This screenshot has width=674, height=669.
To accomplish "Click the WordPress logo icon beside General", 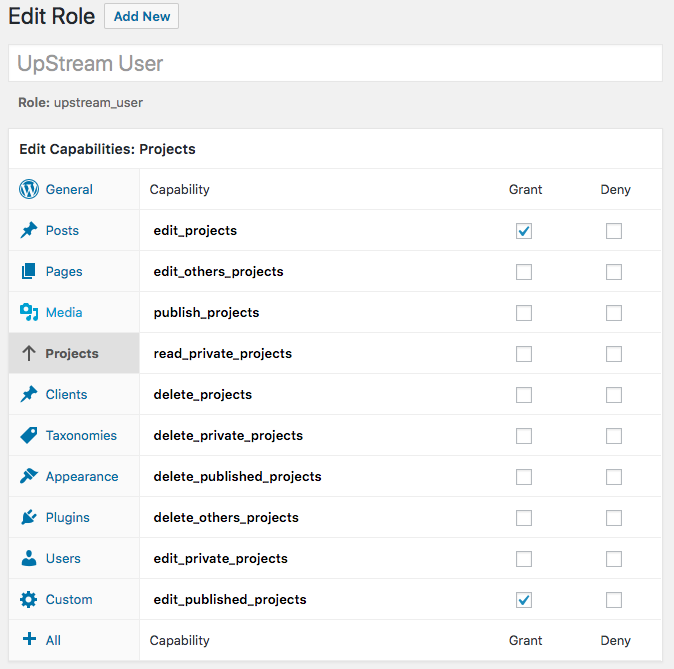I will [x=29, y=189].
